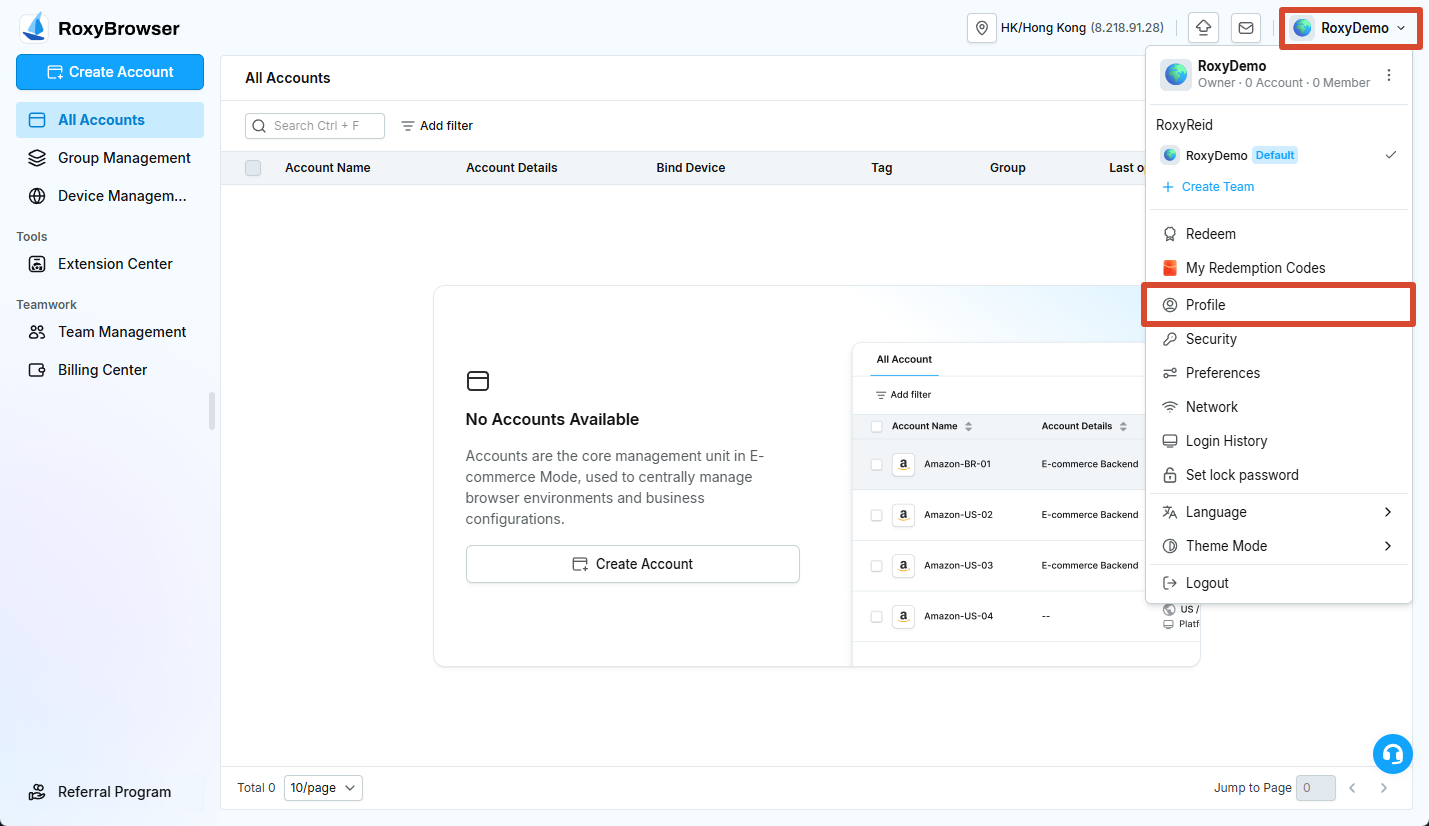Open Device Management from the sidebar

[x=110, y=196]
